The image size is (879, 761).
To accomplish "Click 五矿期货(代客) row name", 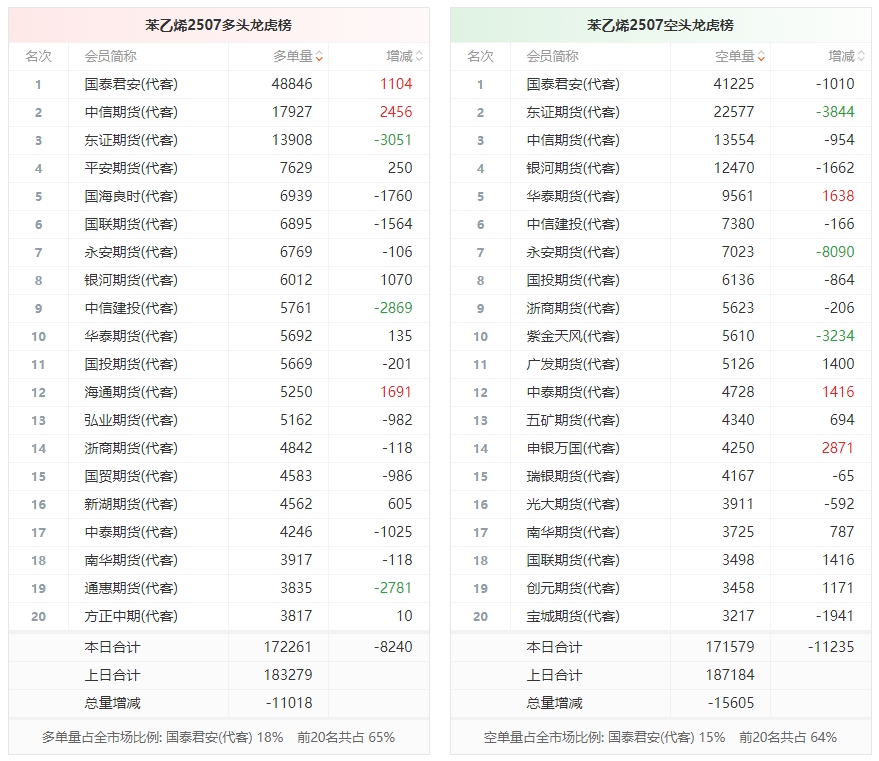I will [573, 420].
